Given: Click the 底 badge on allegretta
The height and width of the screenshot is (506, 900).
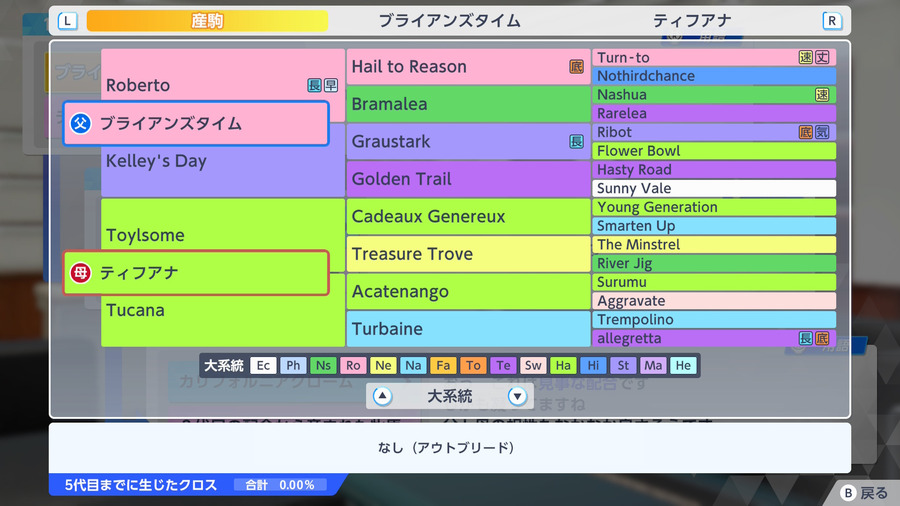Looking at the screenshot, I should (x=823, y=338).
